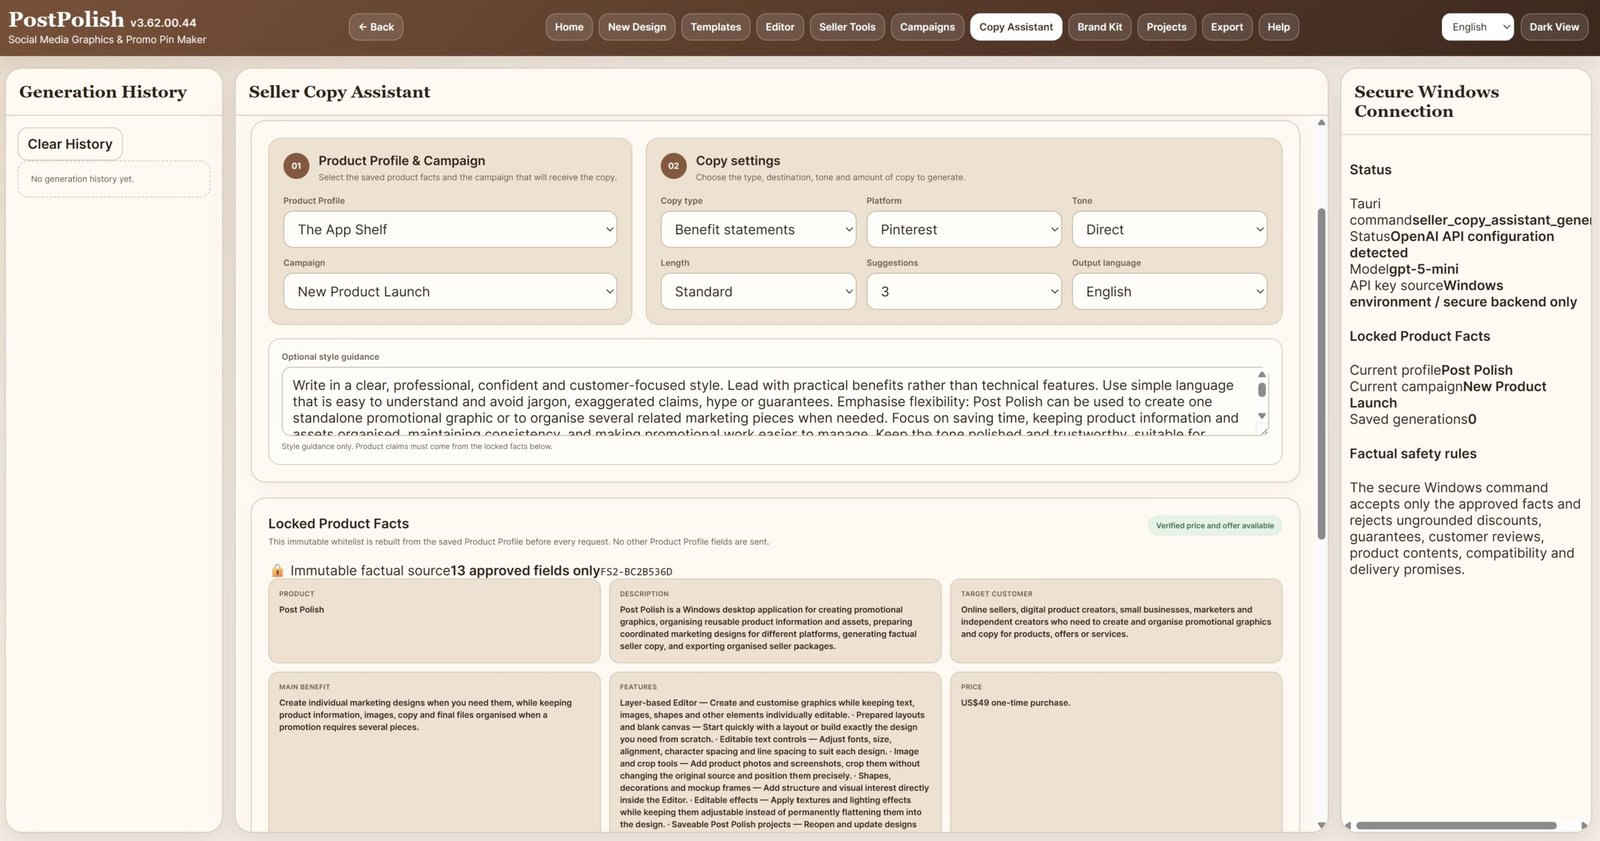Open the Campaign dropdown
Image resolution: width=1600 pixels, height=841 pixels.
(450, 291)
